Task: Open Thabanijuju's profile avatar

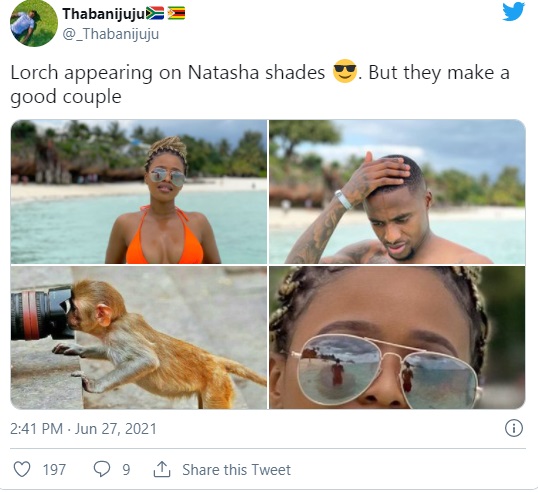Action: 34,23
